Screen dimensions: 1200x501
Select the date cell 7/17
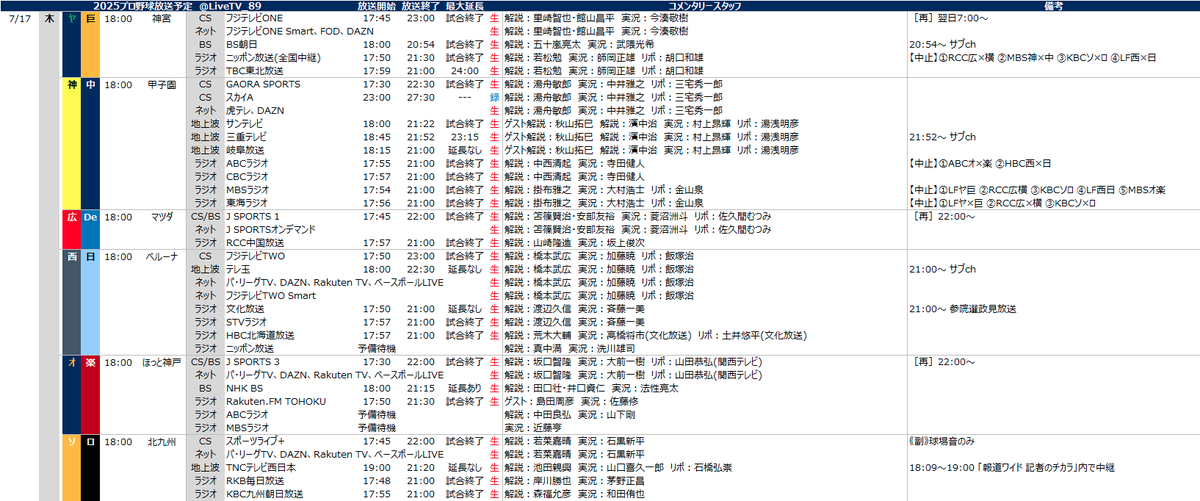point(20,18)
